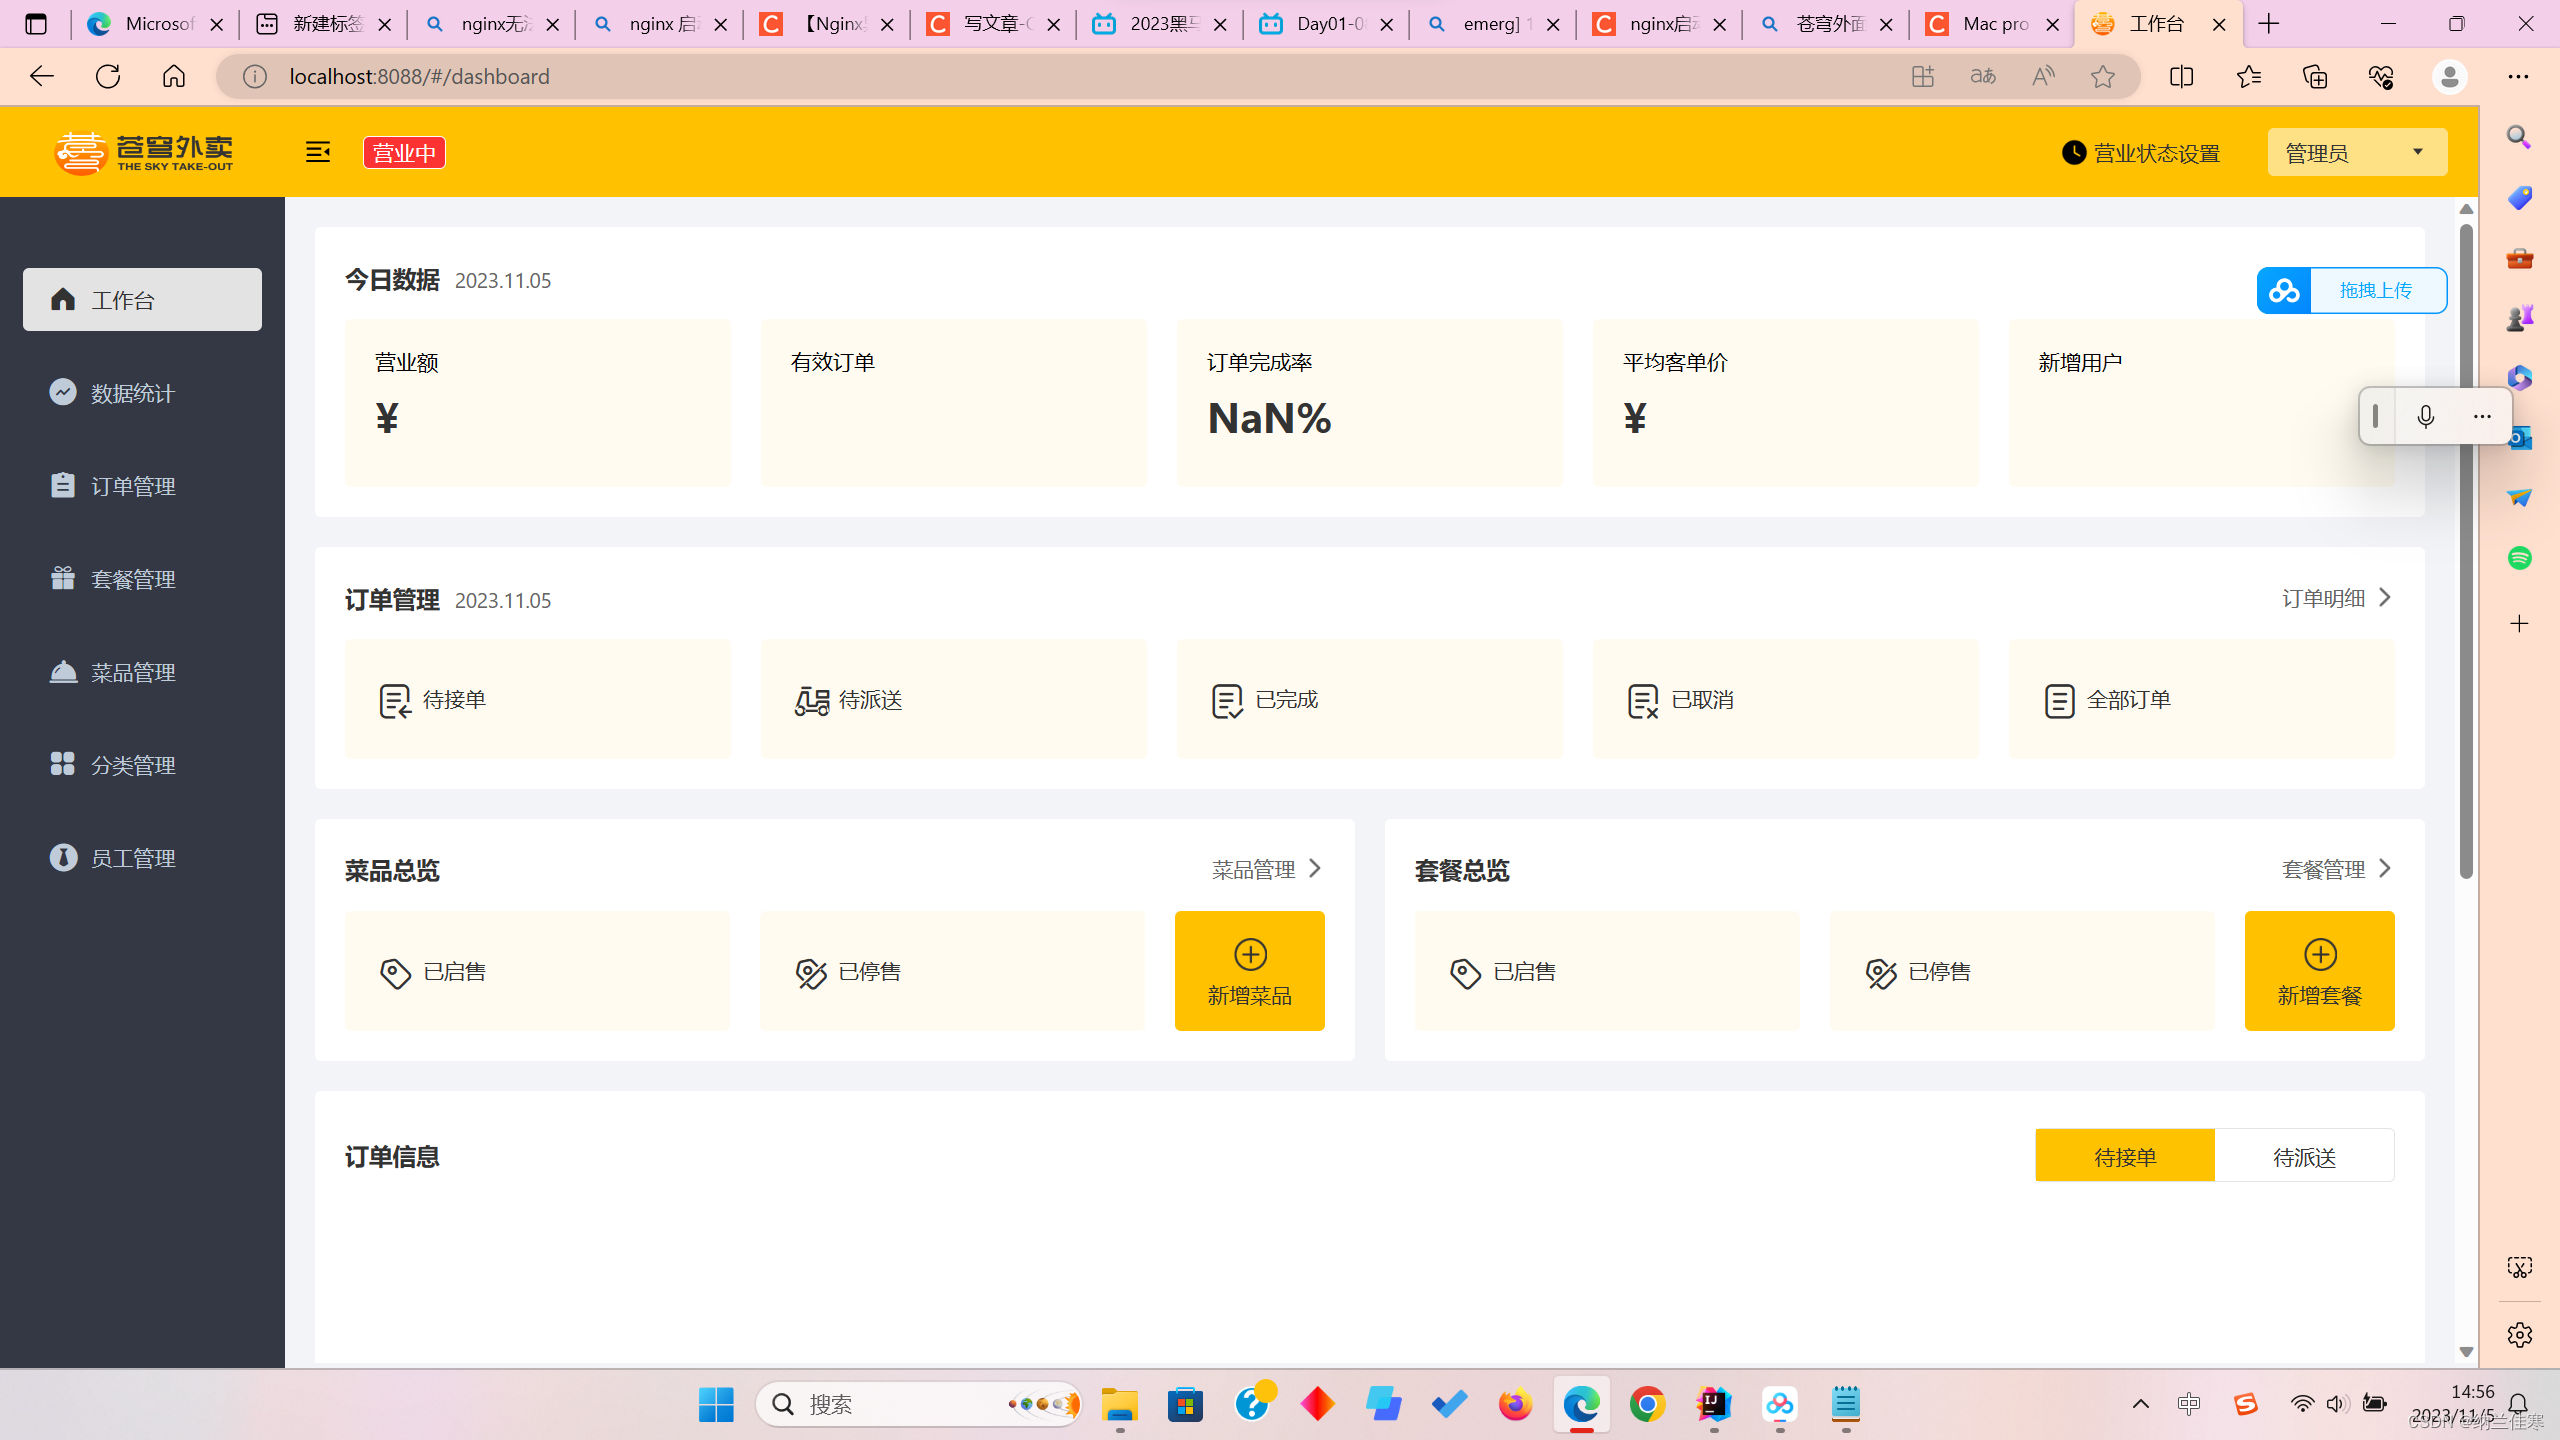
Task: Switch to the 工作台 browser tab
Action: 2156,23
